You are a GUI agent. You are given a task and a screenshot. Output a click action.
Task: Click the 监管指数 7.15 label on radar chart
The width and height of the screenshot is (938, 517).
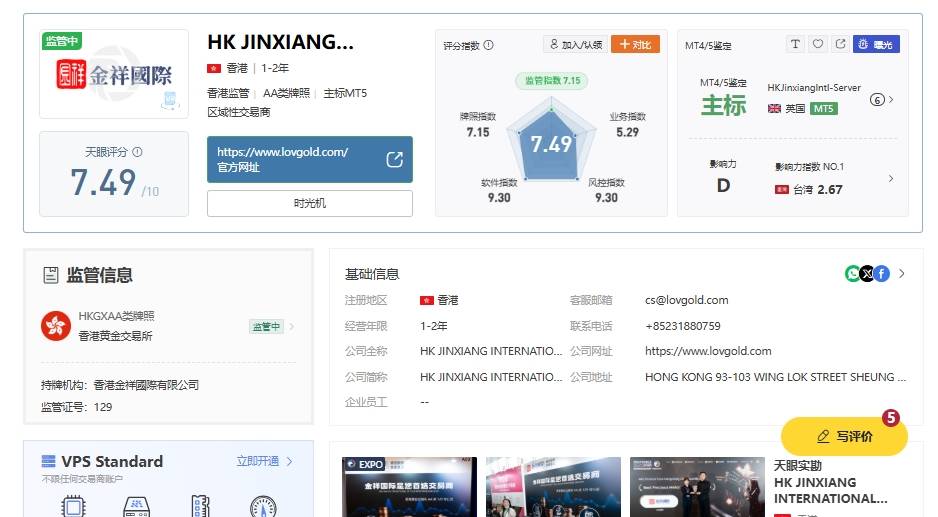pos(552,80)
